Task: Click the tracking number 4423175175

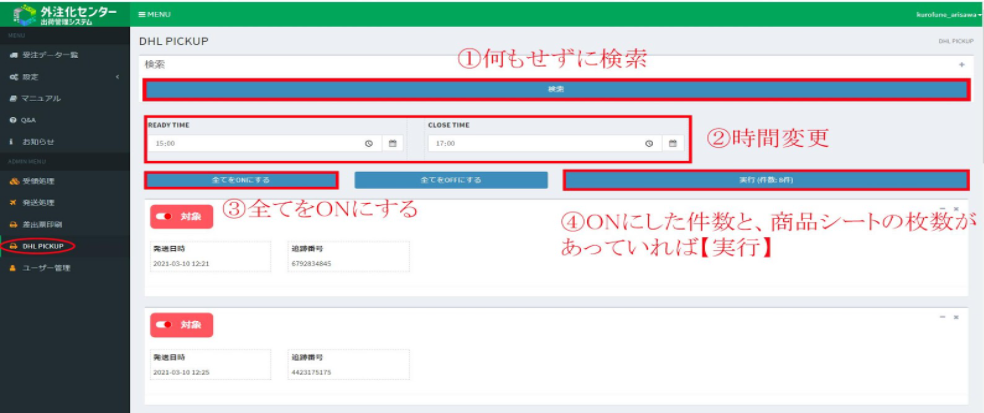Action: pyautogui.click(x=311, y=372)
